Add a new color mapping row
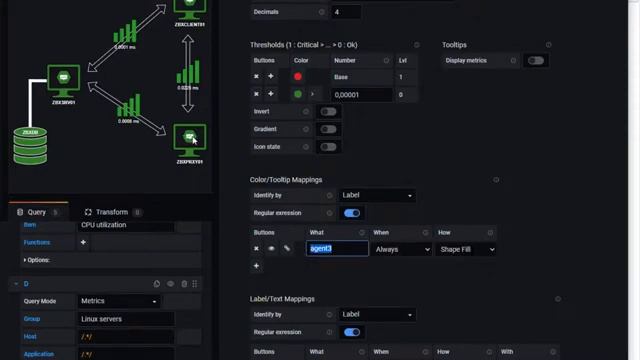The width and height of the screenshot is (640, 360). click(256, 266)
